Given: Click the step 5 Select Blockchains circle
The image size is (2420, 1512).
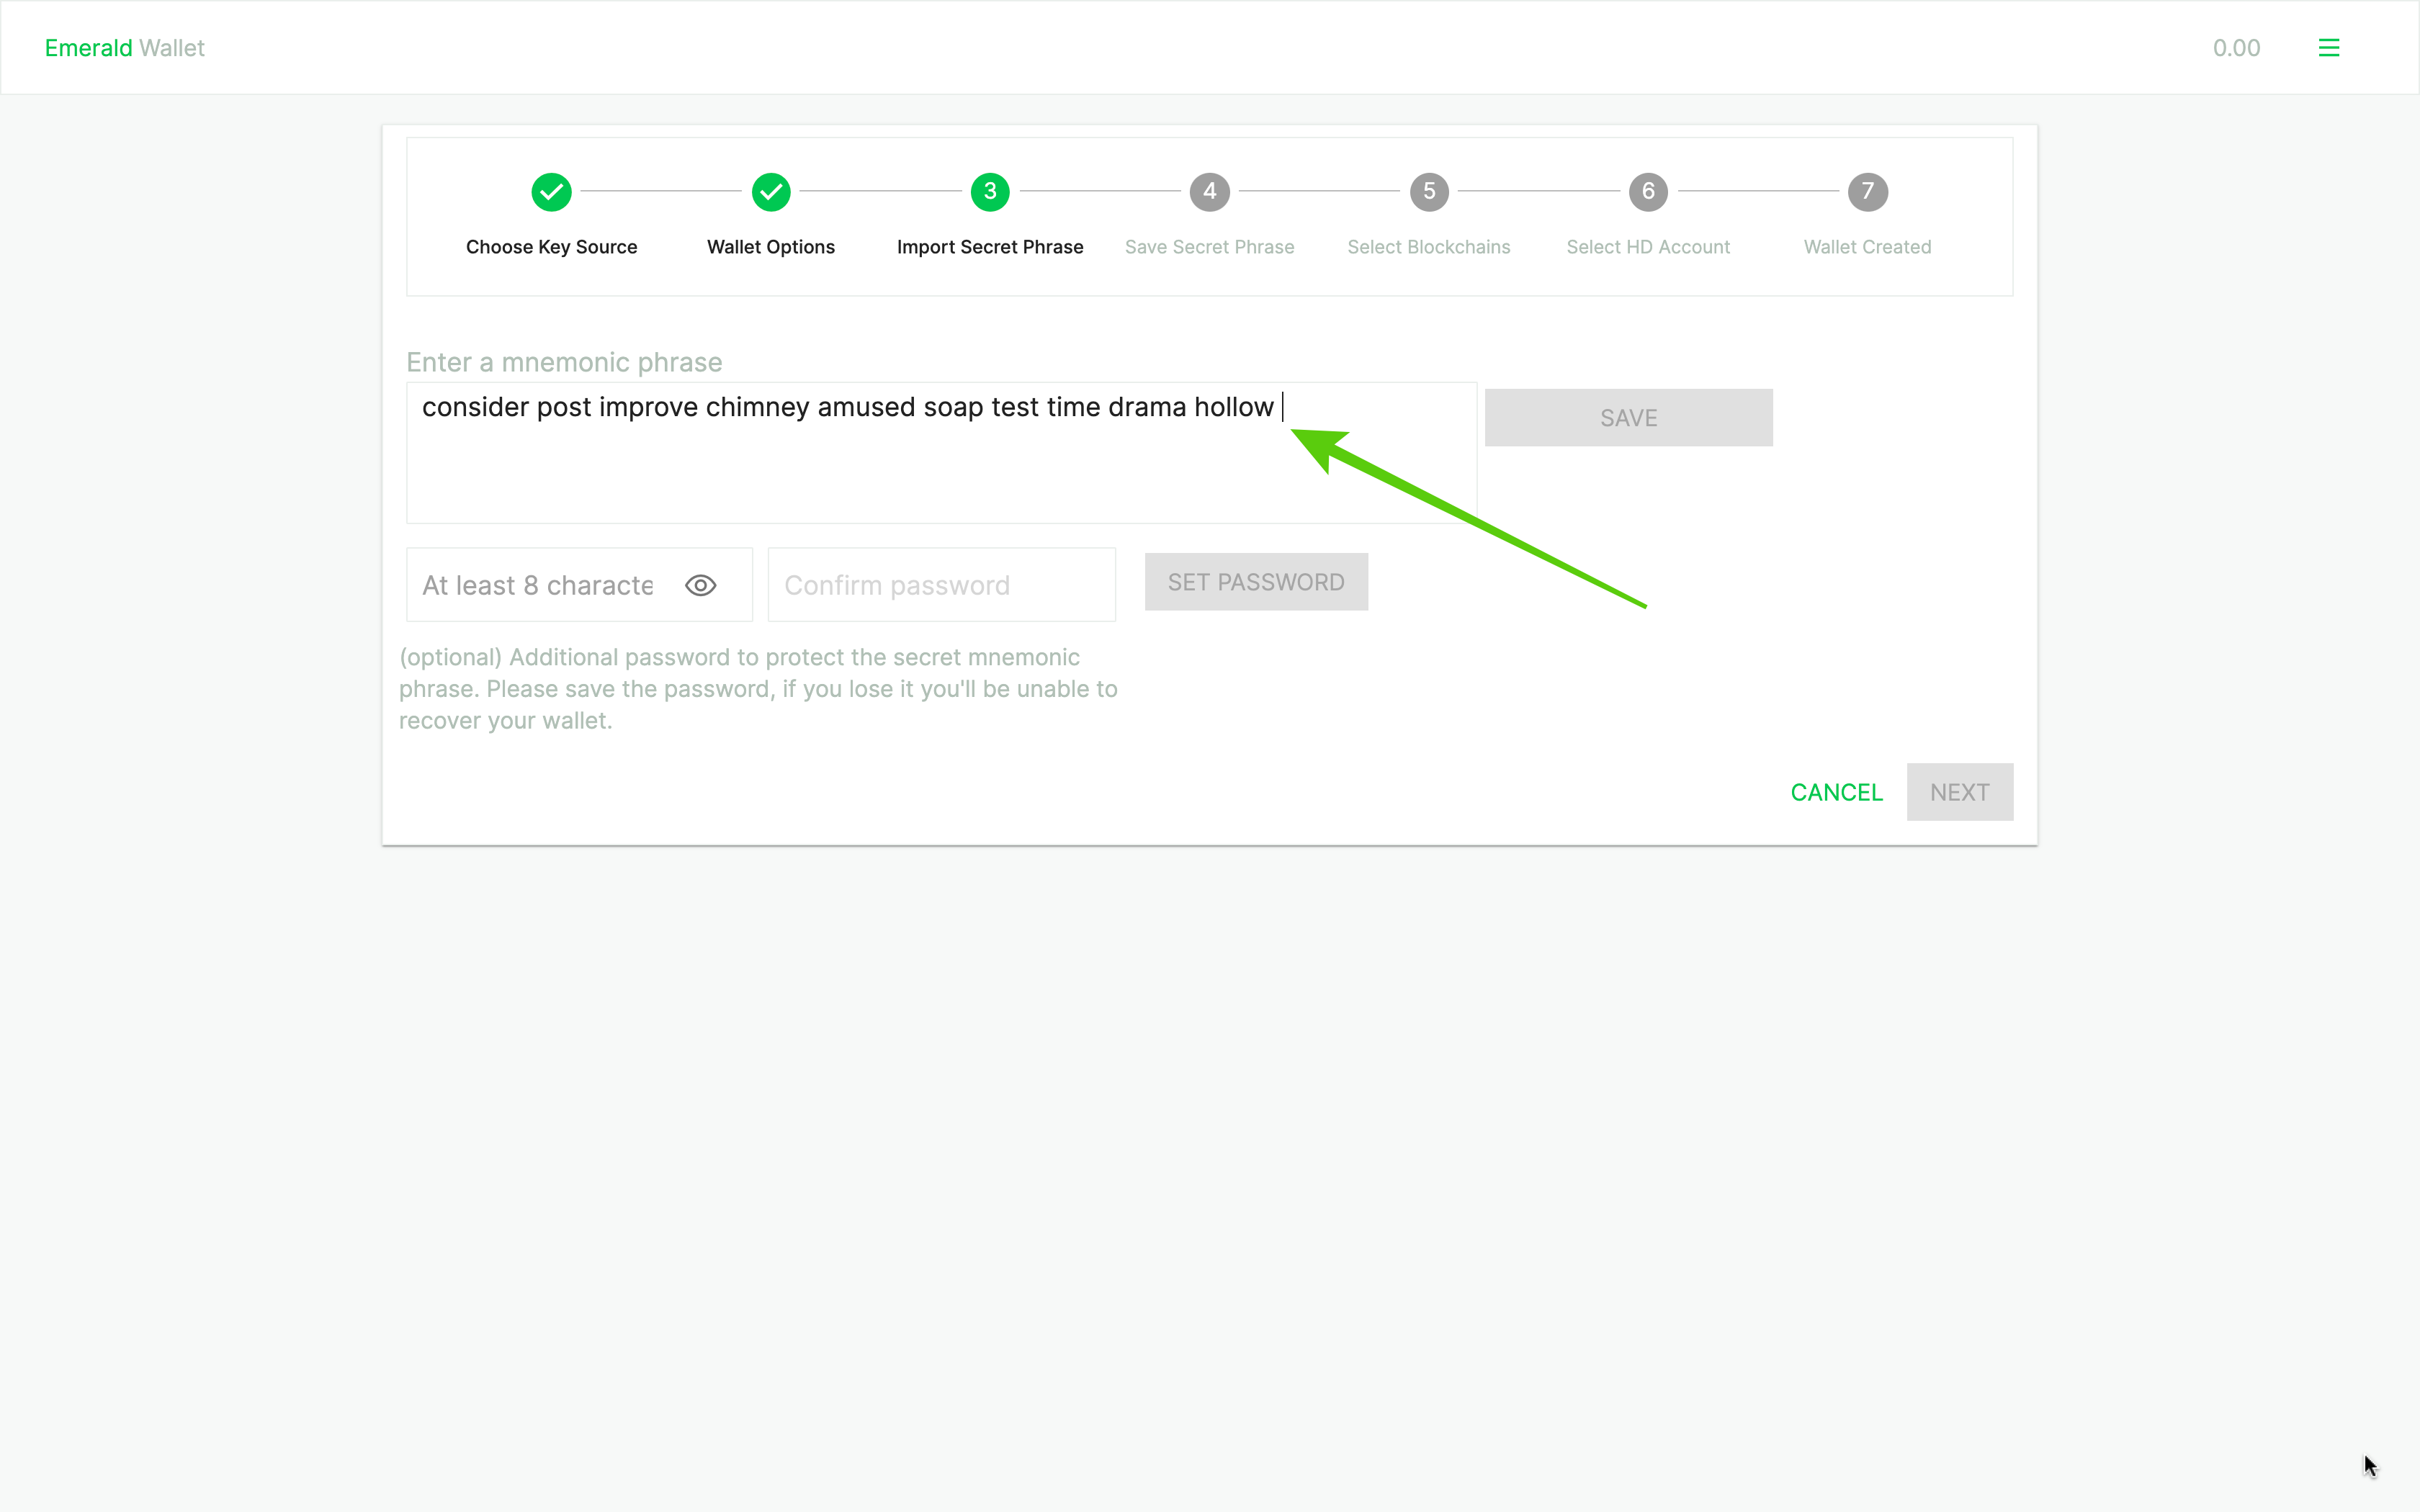Looking at the screenshot, I should click(1428, 191).
